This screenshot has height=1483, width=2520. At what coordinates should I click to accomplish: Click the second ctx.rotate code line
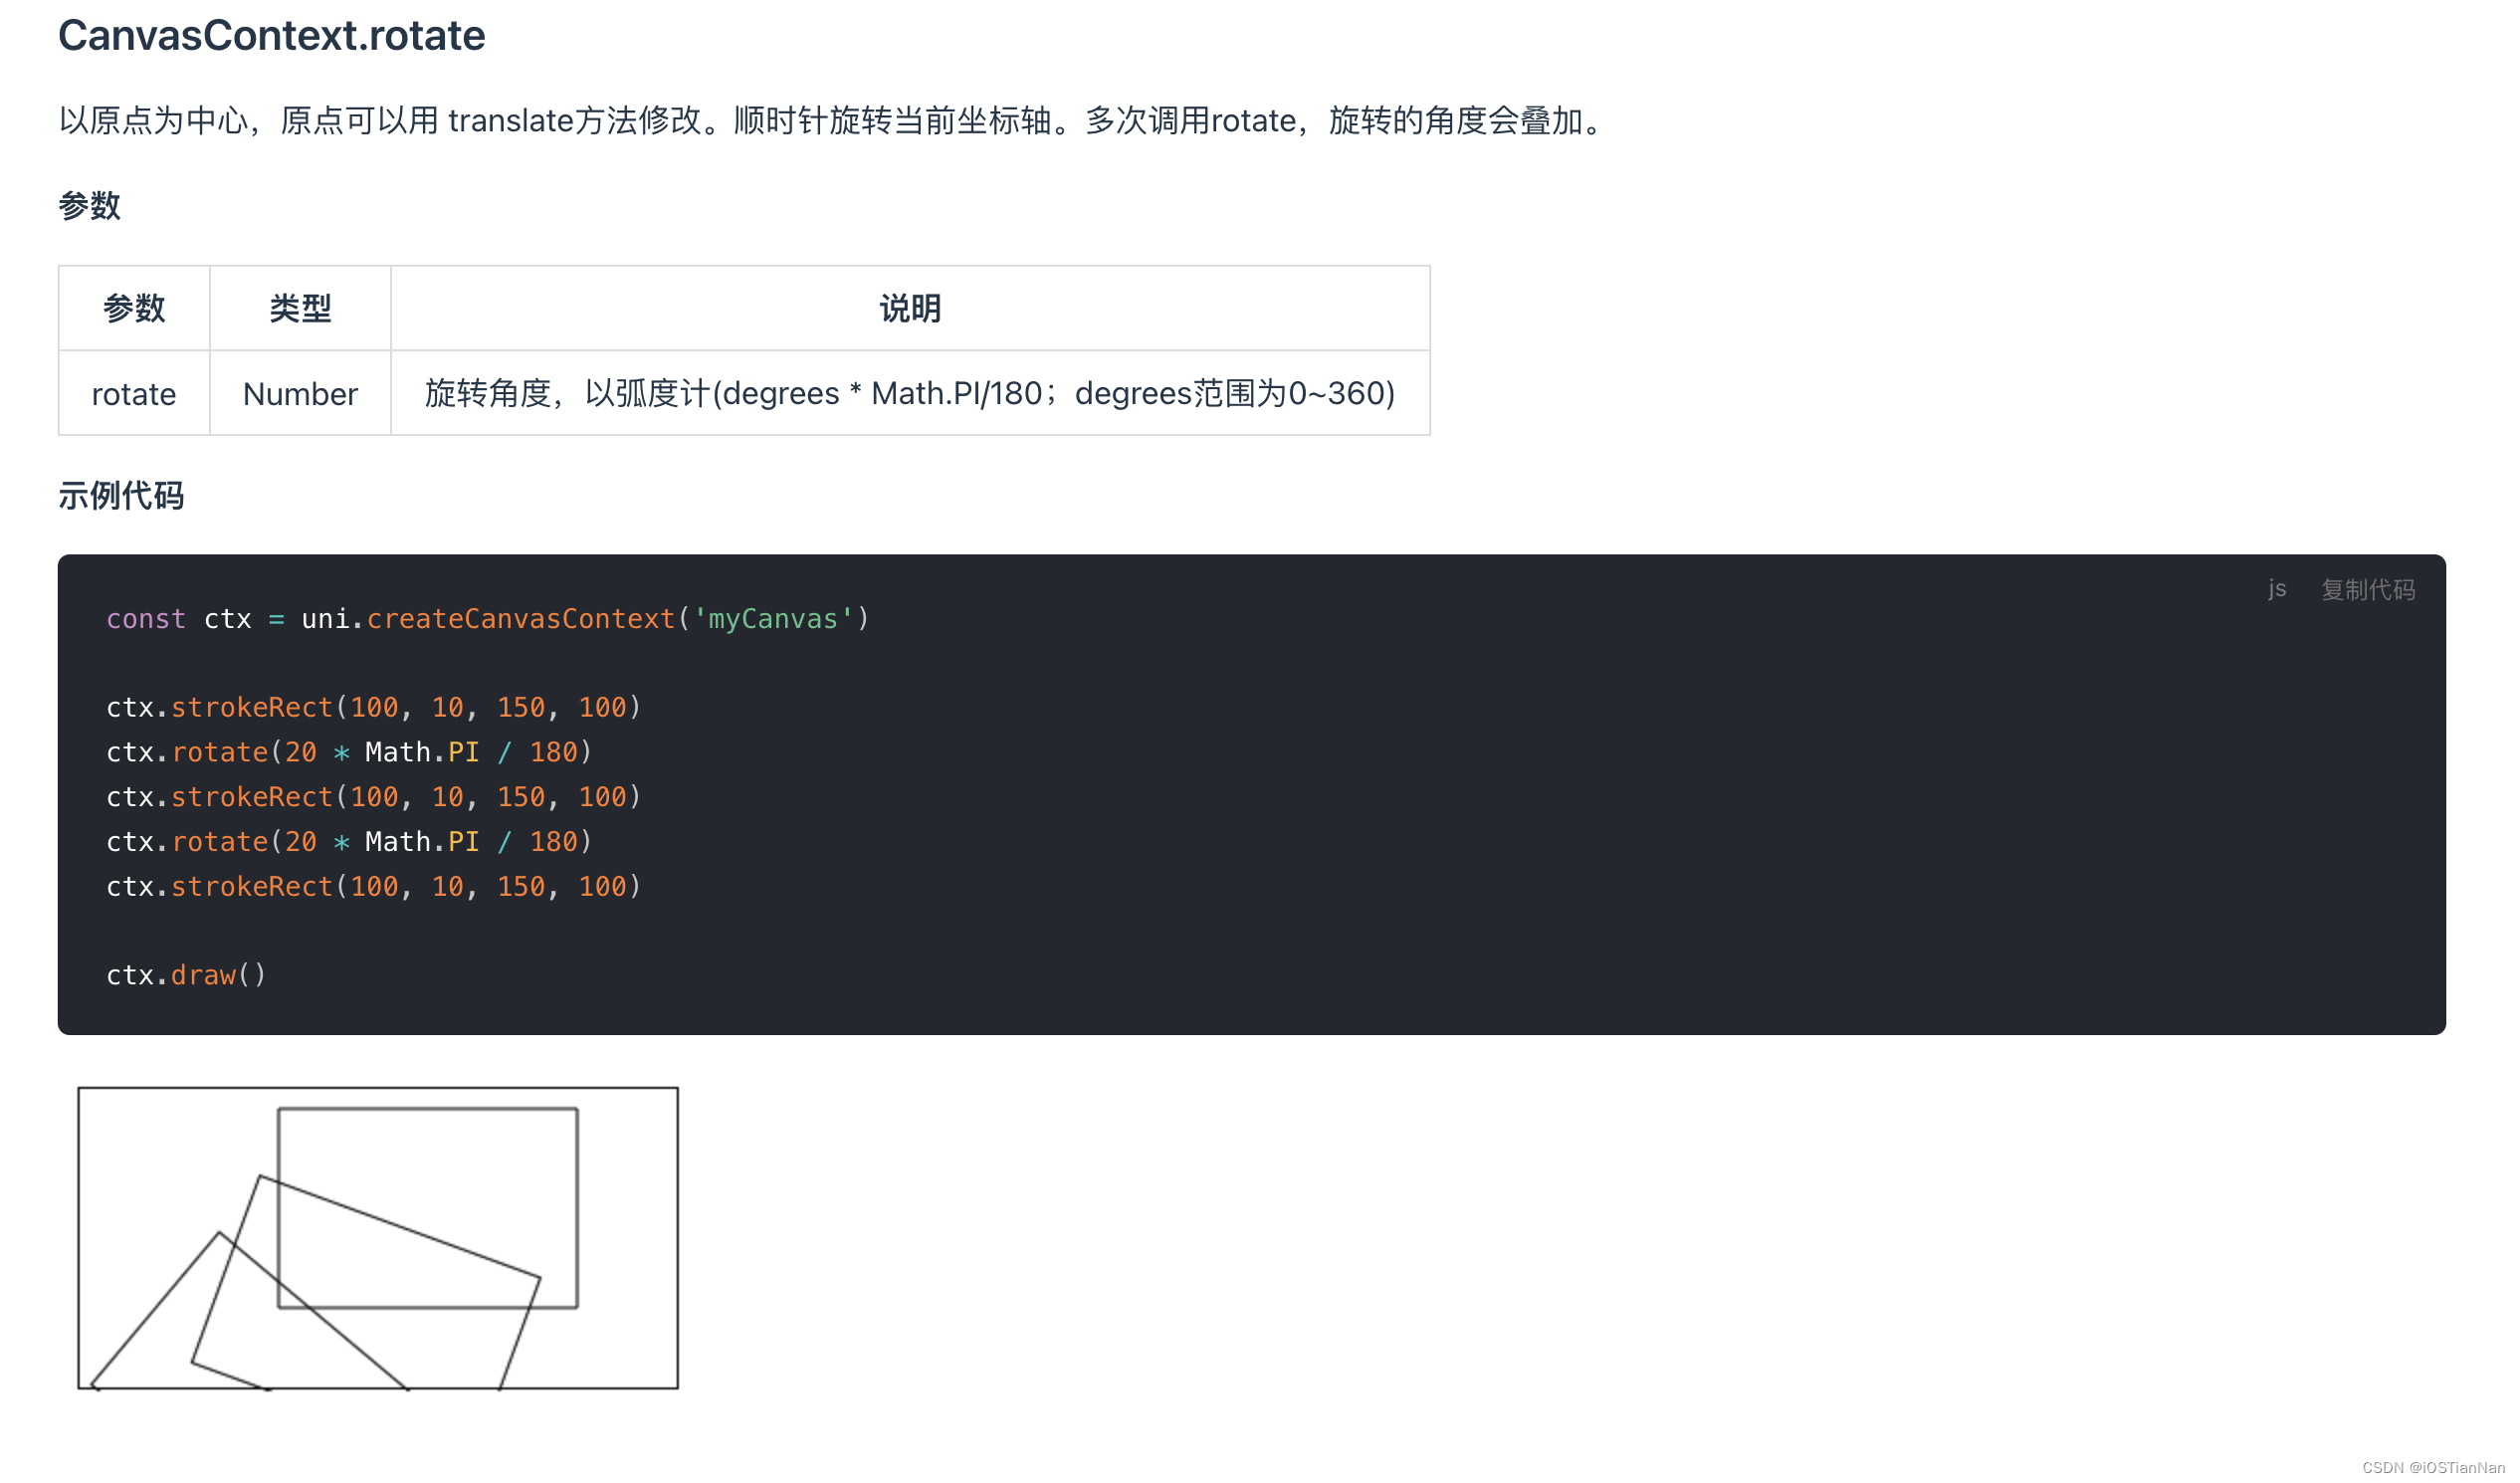coord(349,842)
